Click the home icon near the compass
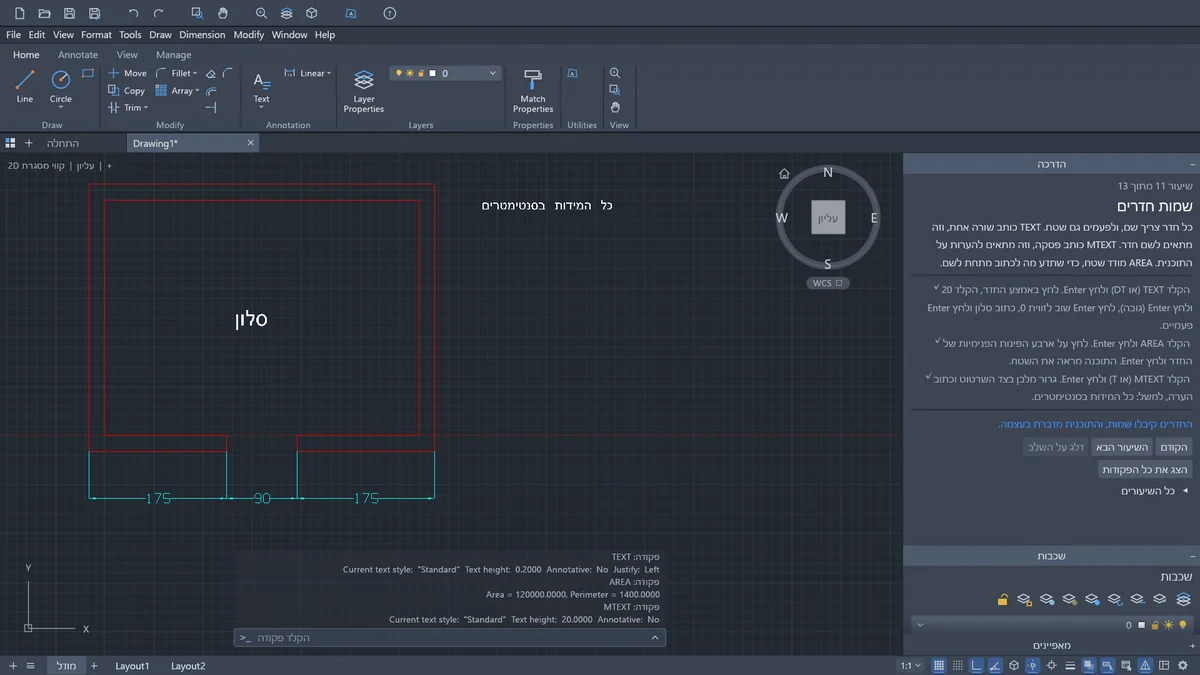Image resolution: width=1200 pixels, height=675 pixels. (785, 174)
